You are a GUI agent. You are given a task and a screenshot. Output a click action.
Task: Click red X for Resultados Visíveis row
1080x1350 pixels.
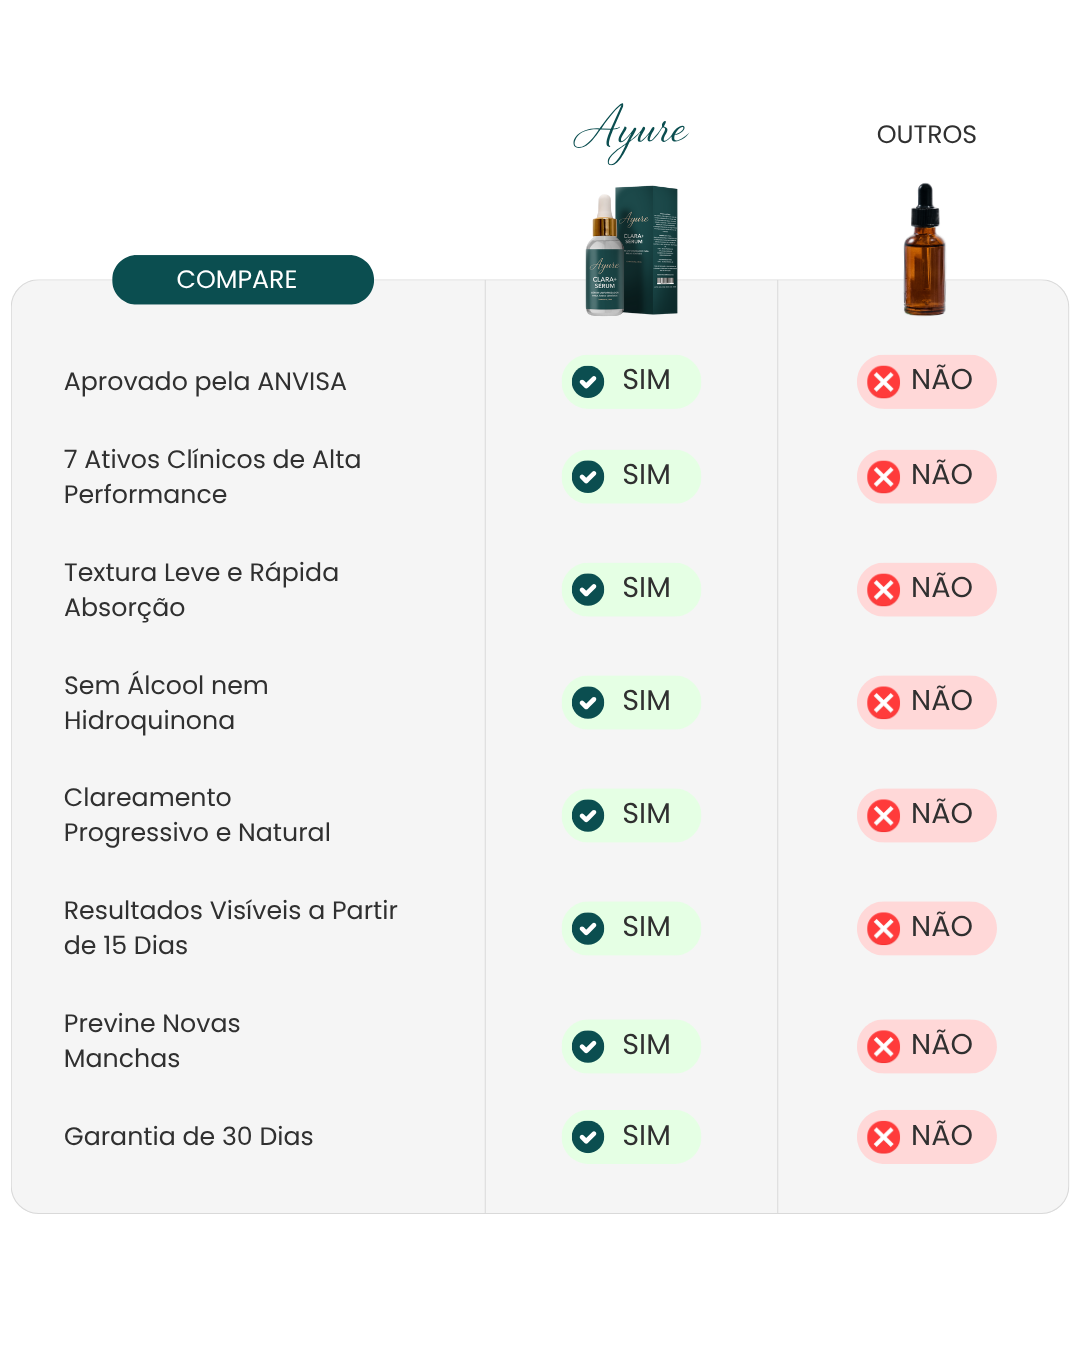pyautogui.click(x=884, y=929)
